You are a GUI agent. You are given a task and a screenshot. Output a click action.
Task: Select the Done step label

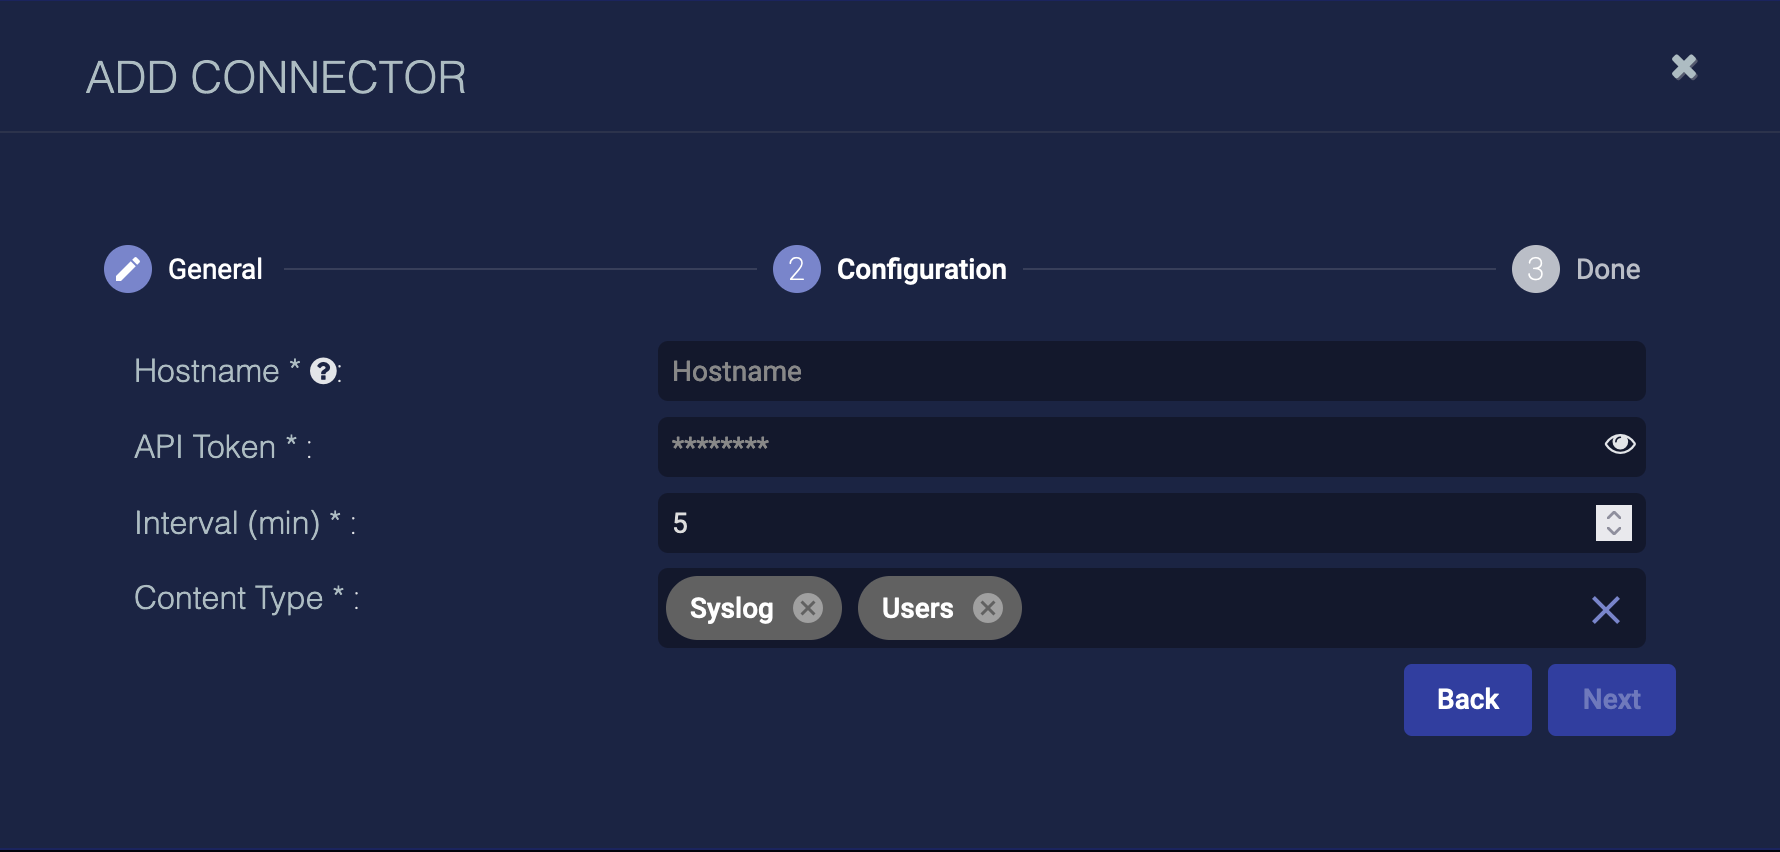click(1607, 269)
